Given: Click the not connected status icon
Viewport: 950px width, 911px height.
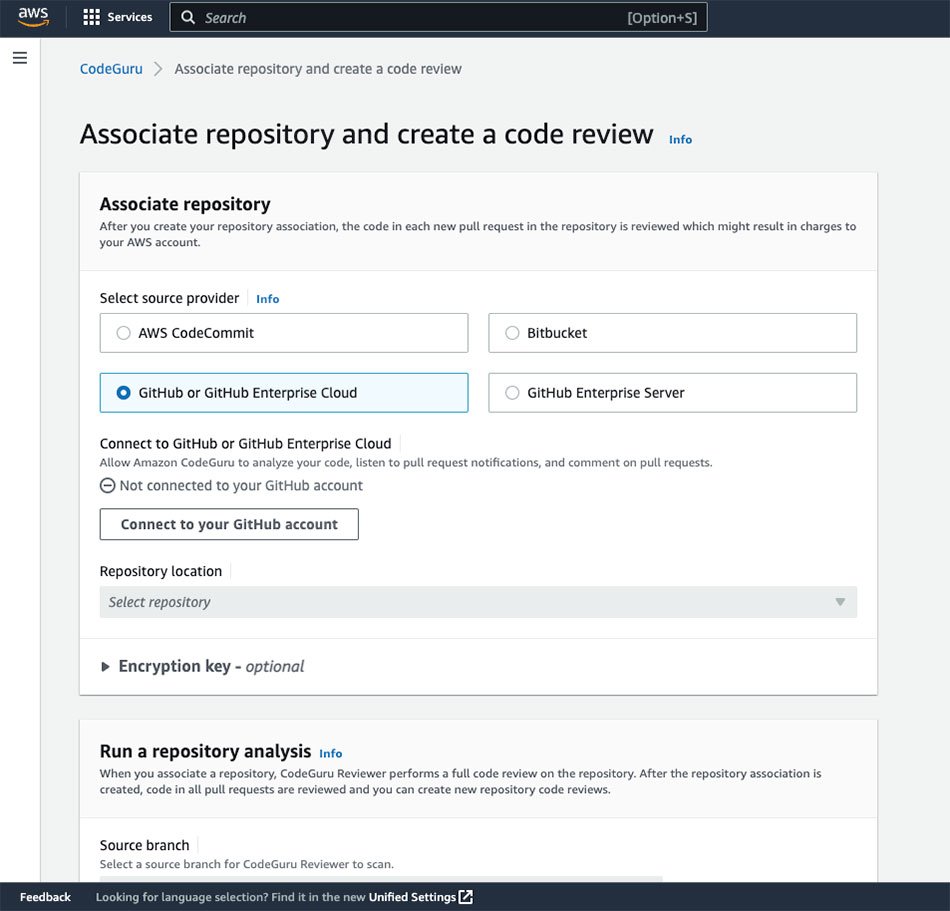Looking at the screenshot, I should coord(108,486).
